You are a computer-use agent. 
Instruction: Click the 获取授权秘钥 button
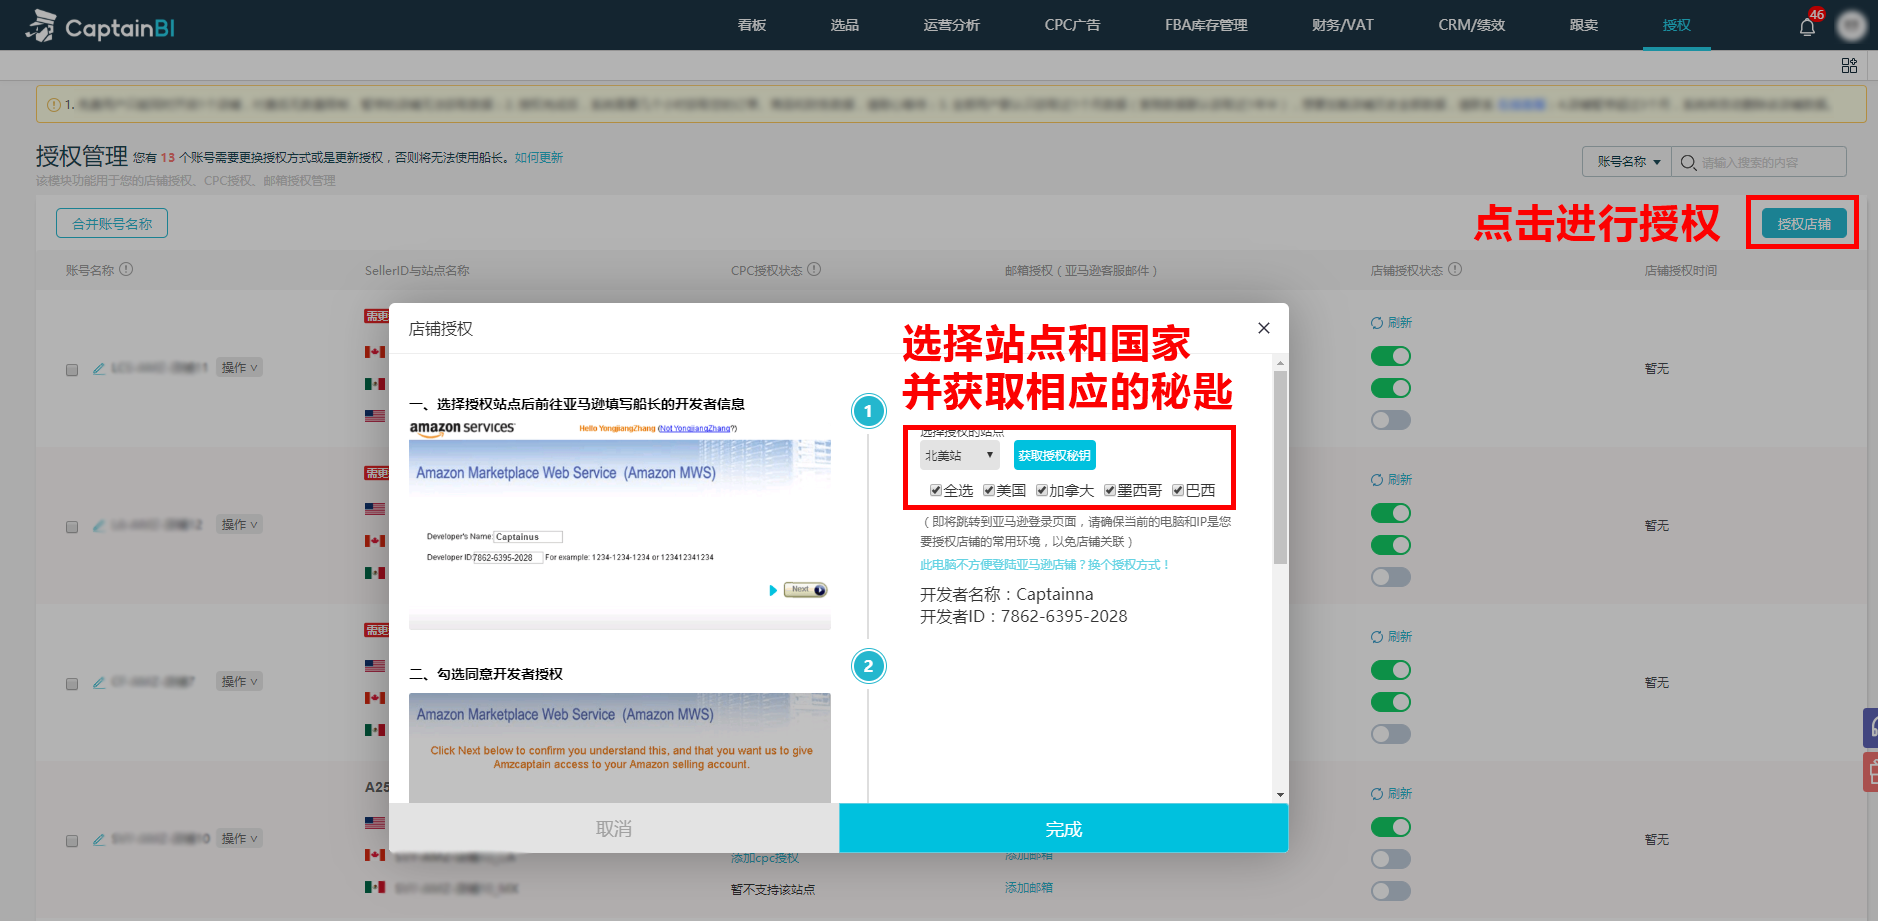tap(1055, 455)
